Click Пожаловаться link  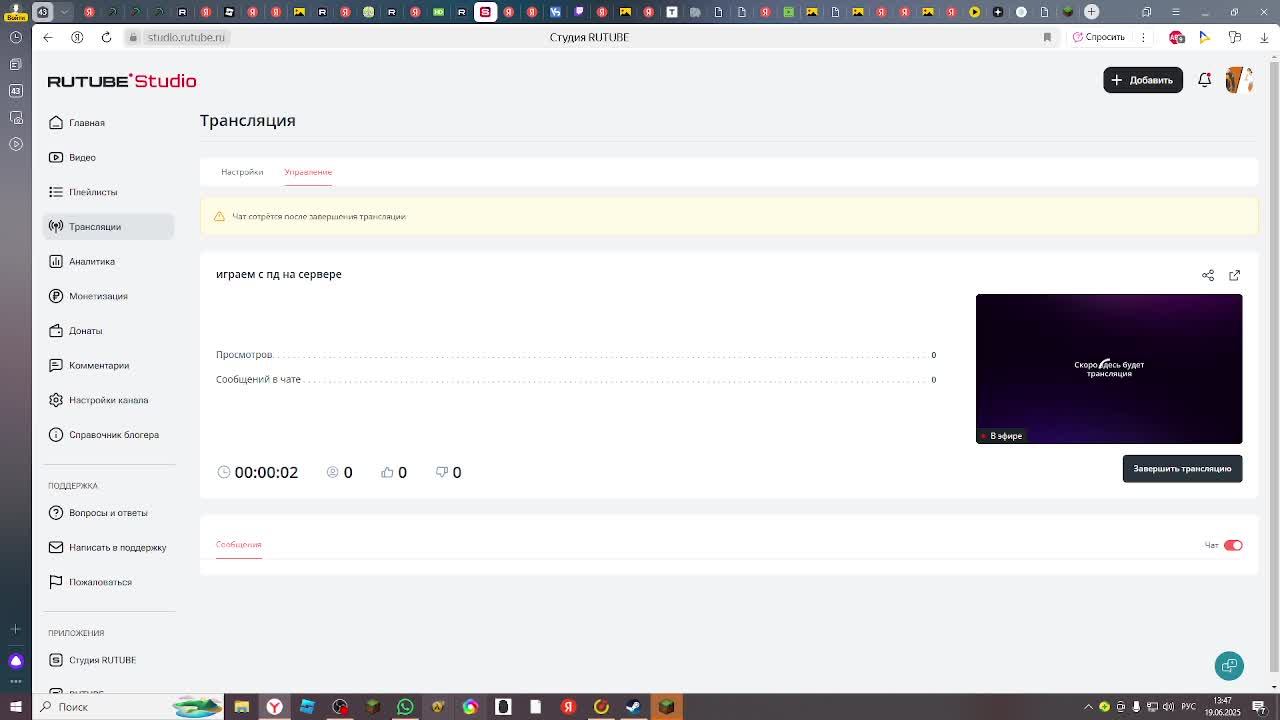tap(108, 582)
